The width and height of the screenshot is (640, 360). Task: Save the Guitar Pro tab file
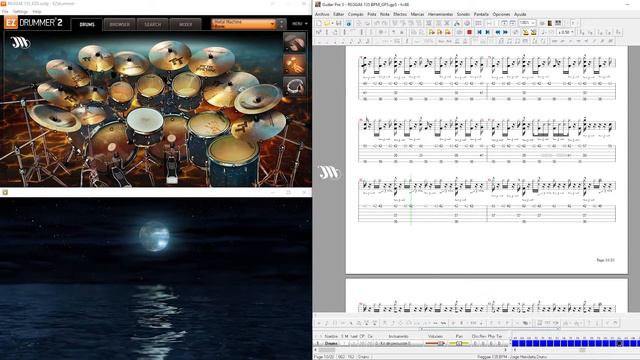click(x=338, y=23)
